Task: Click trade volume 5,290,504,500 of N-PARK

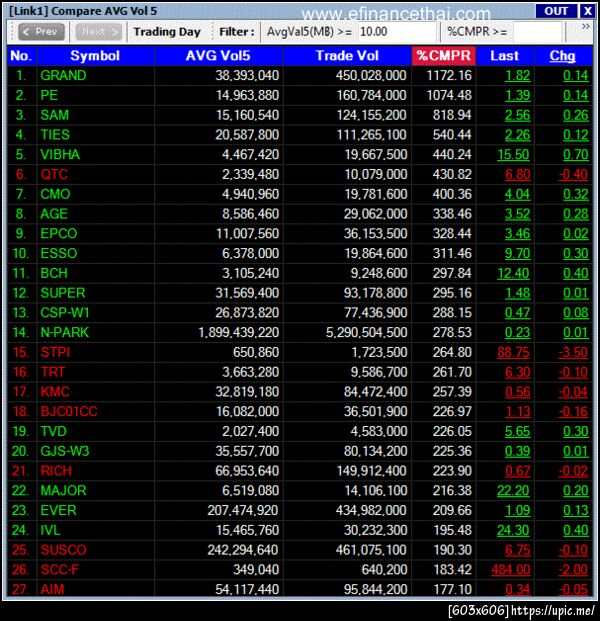Action: pyautogui.click(x=366, y=332)
